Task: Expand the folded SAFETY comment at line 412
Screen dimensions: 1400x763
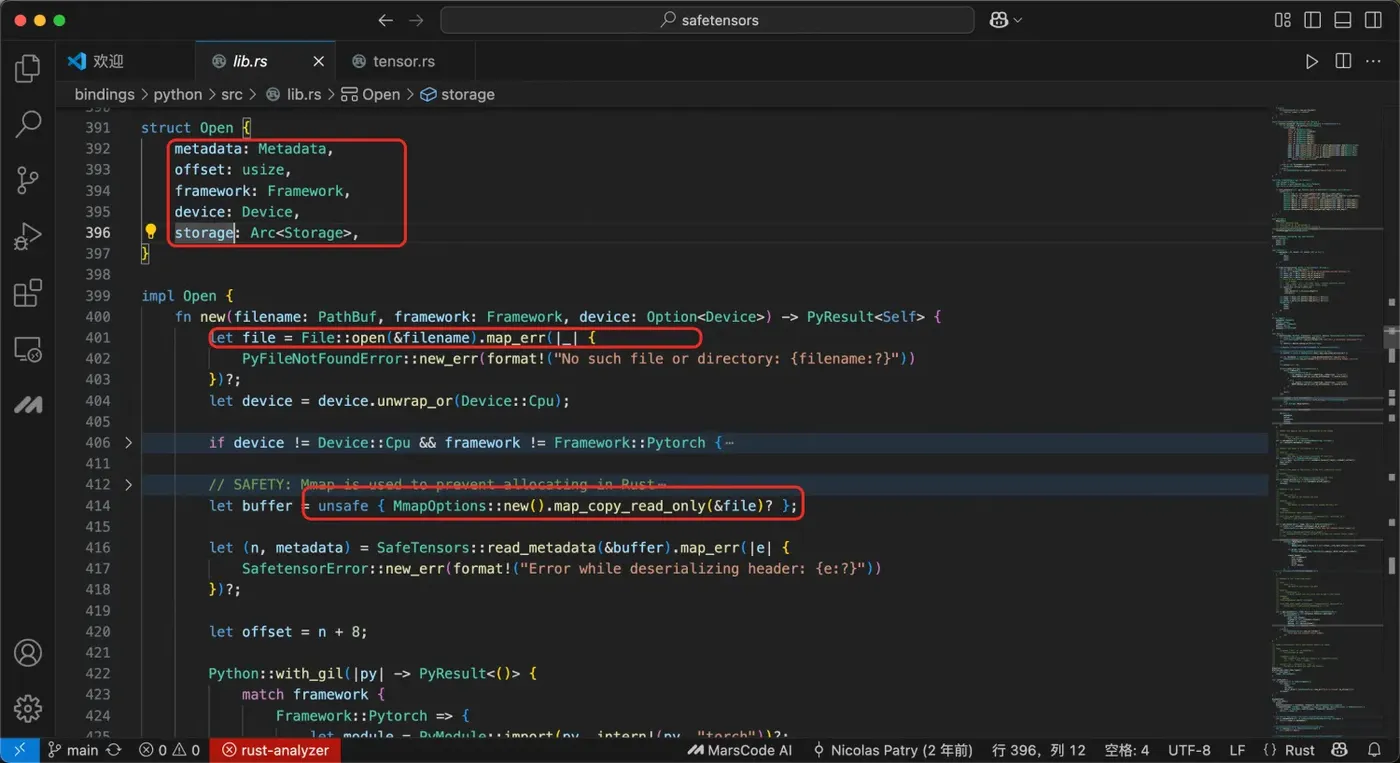Action: (128, 484)
